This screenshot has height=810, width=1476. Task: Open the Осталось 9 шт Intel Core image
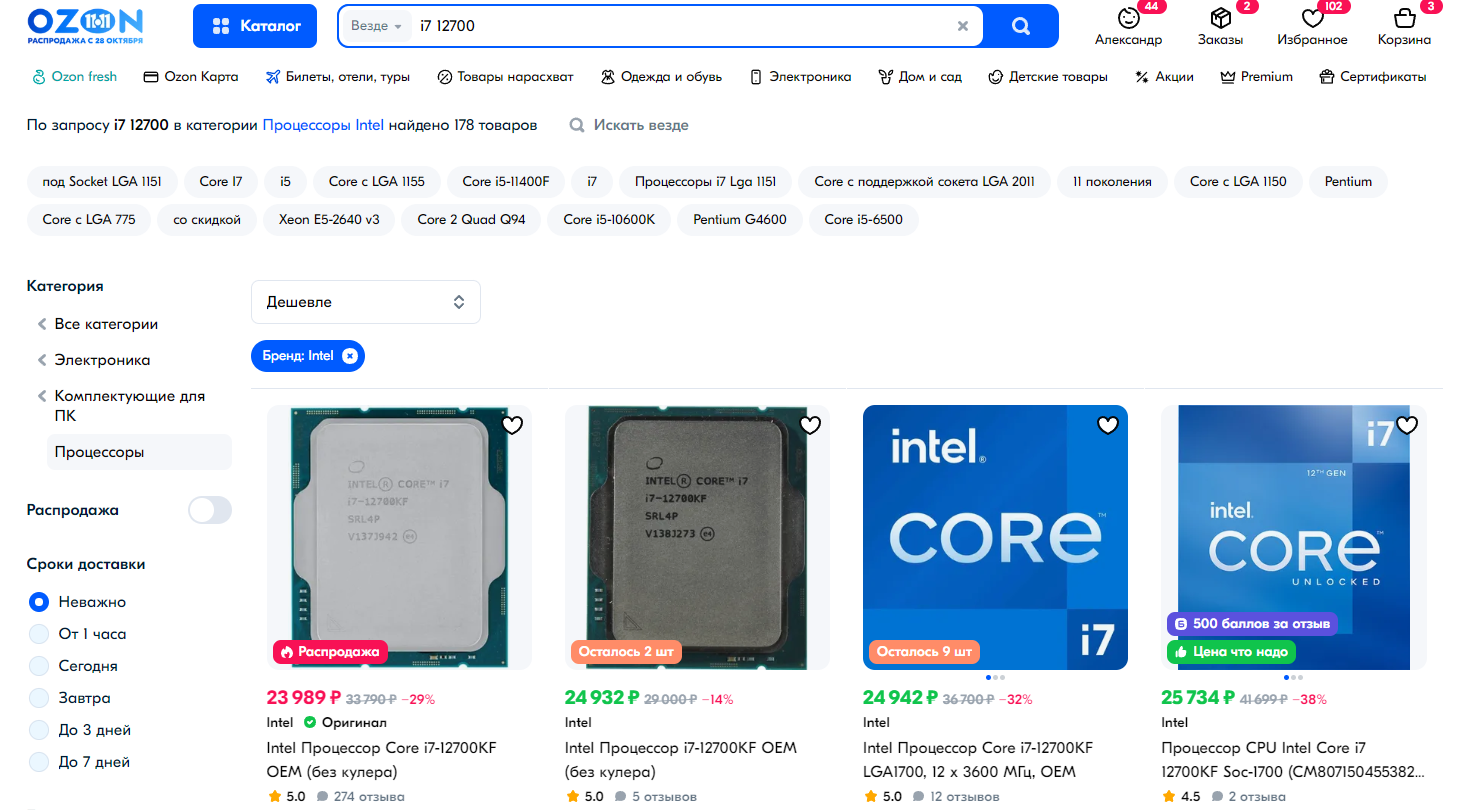tap(995, 537)
